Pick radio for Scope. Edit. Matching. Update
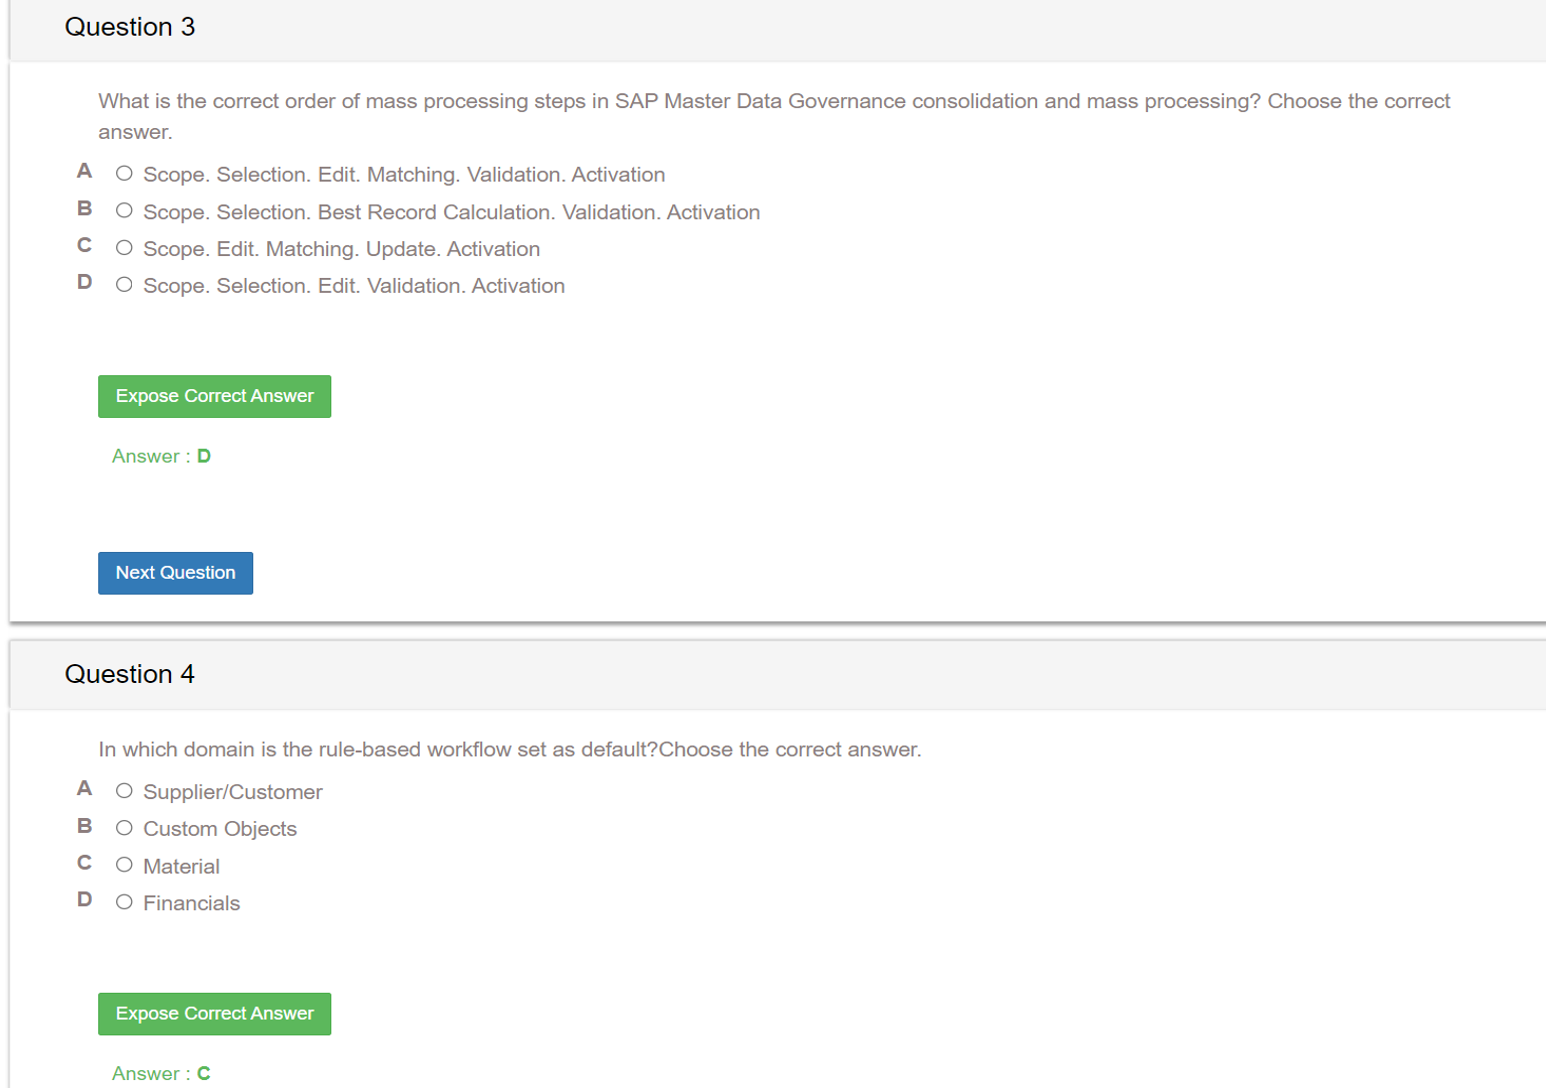 coord(124,248)
